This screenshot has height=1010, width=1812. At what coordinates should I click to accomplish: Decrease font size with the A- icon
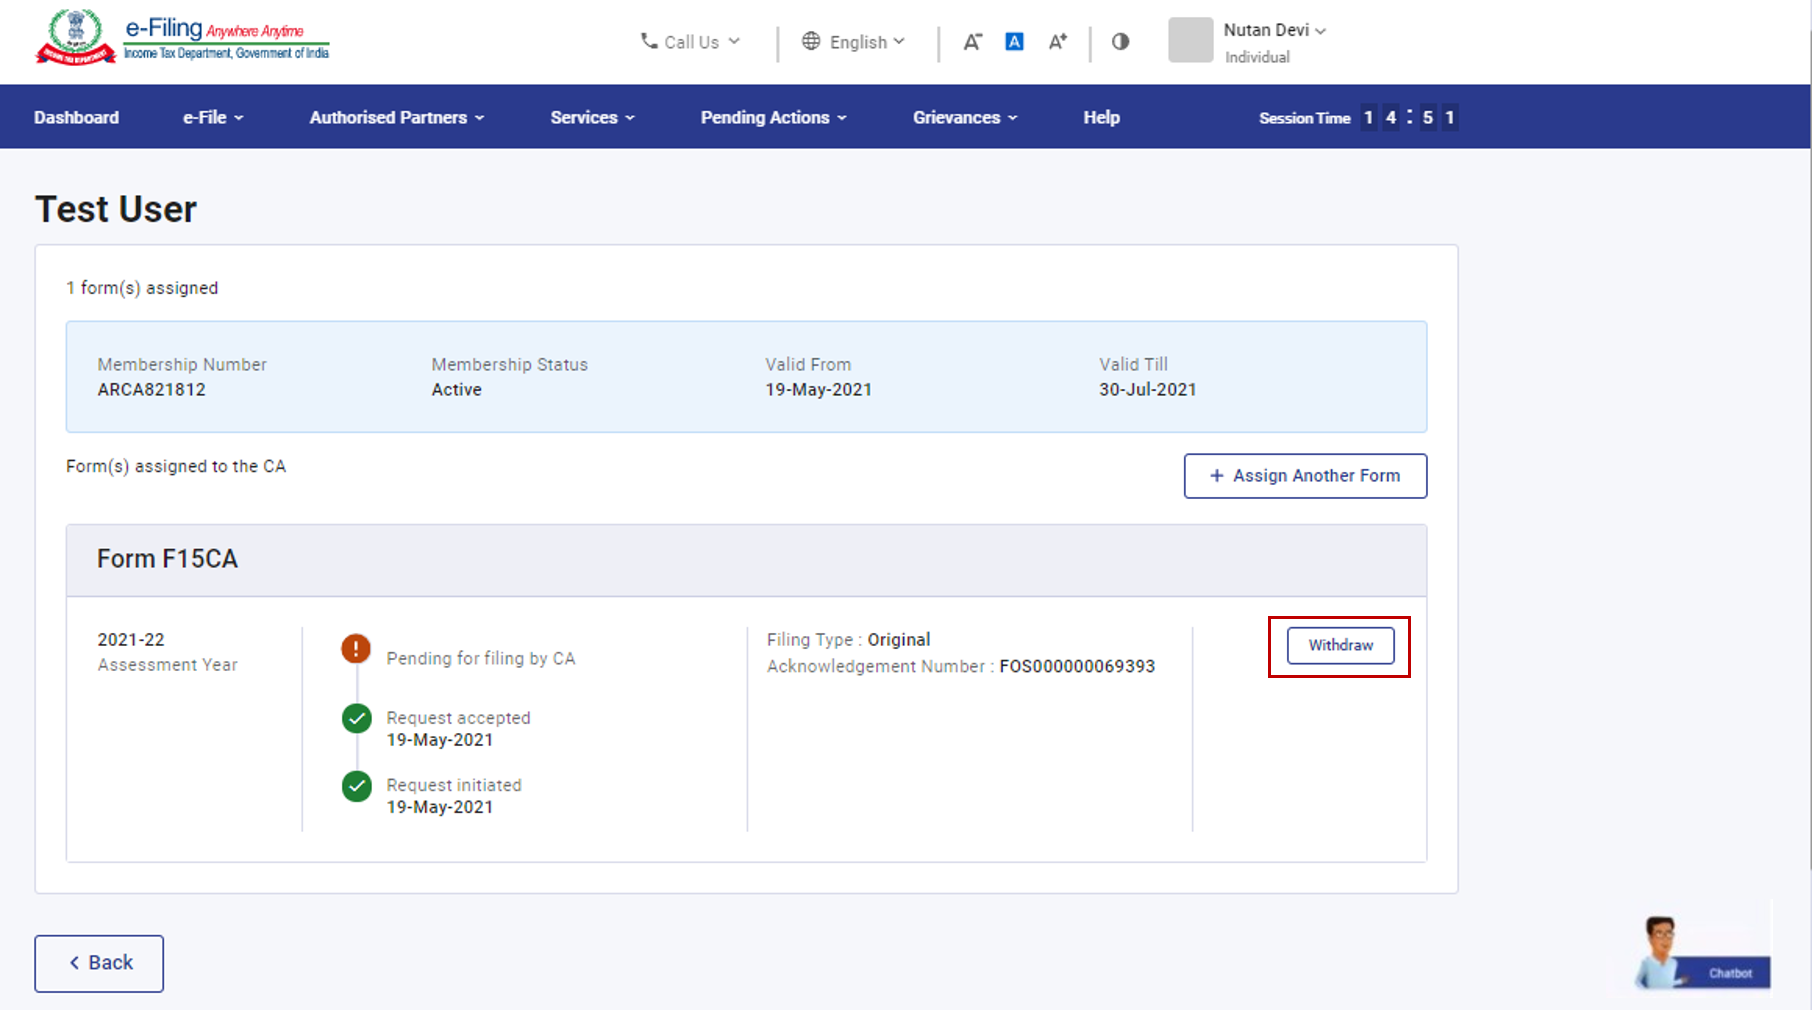(972, 42)
